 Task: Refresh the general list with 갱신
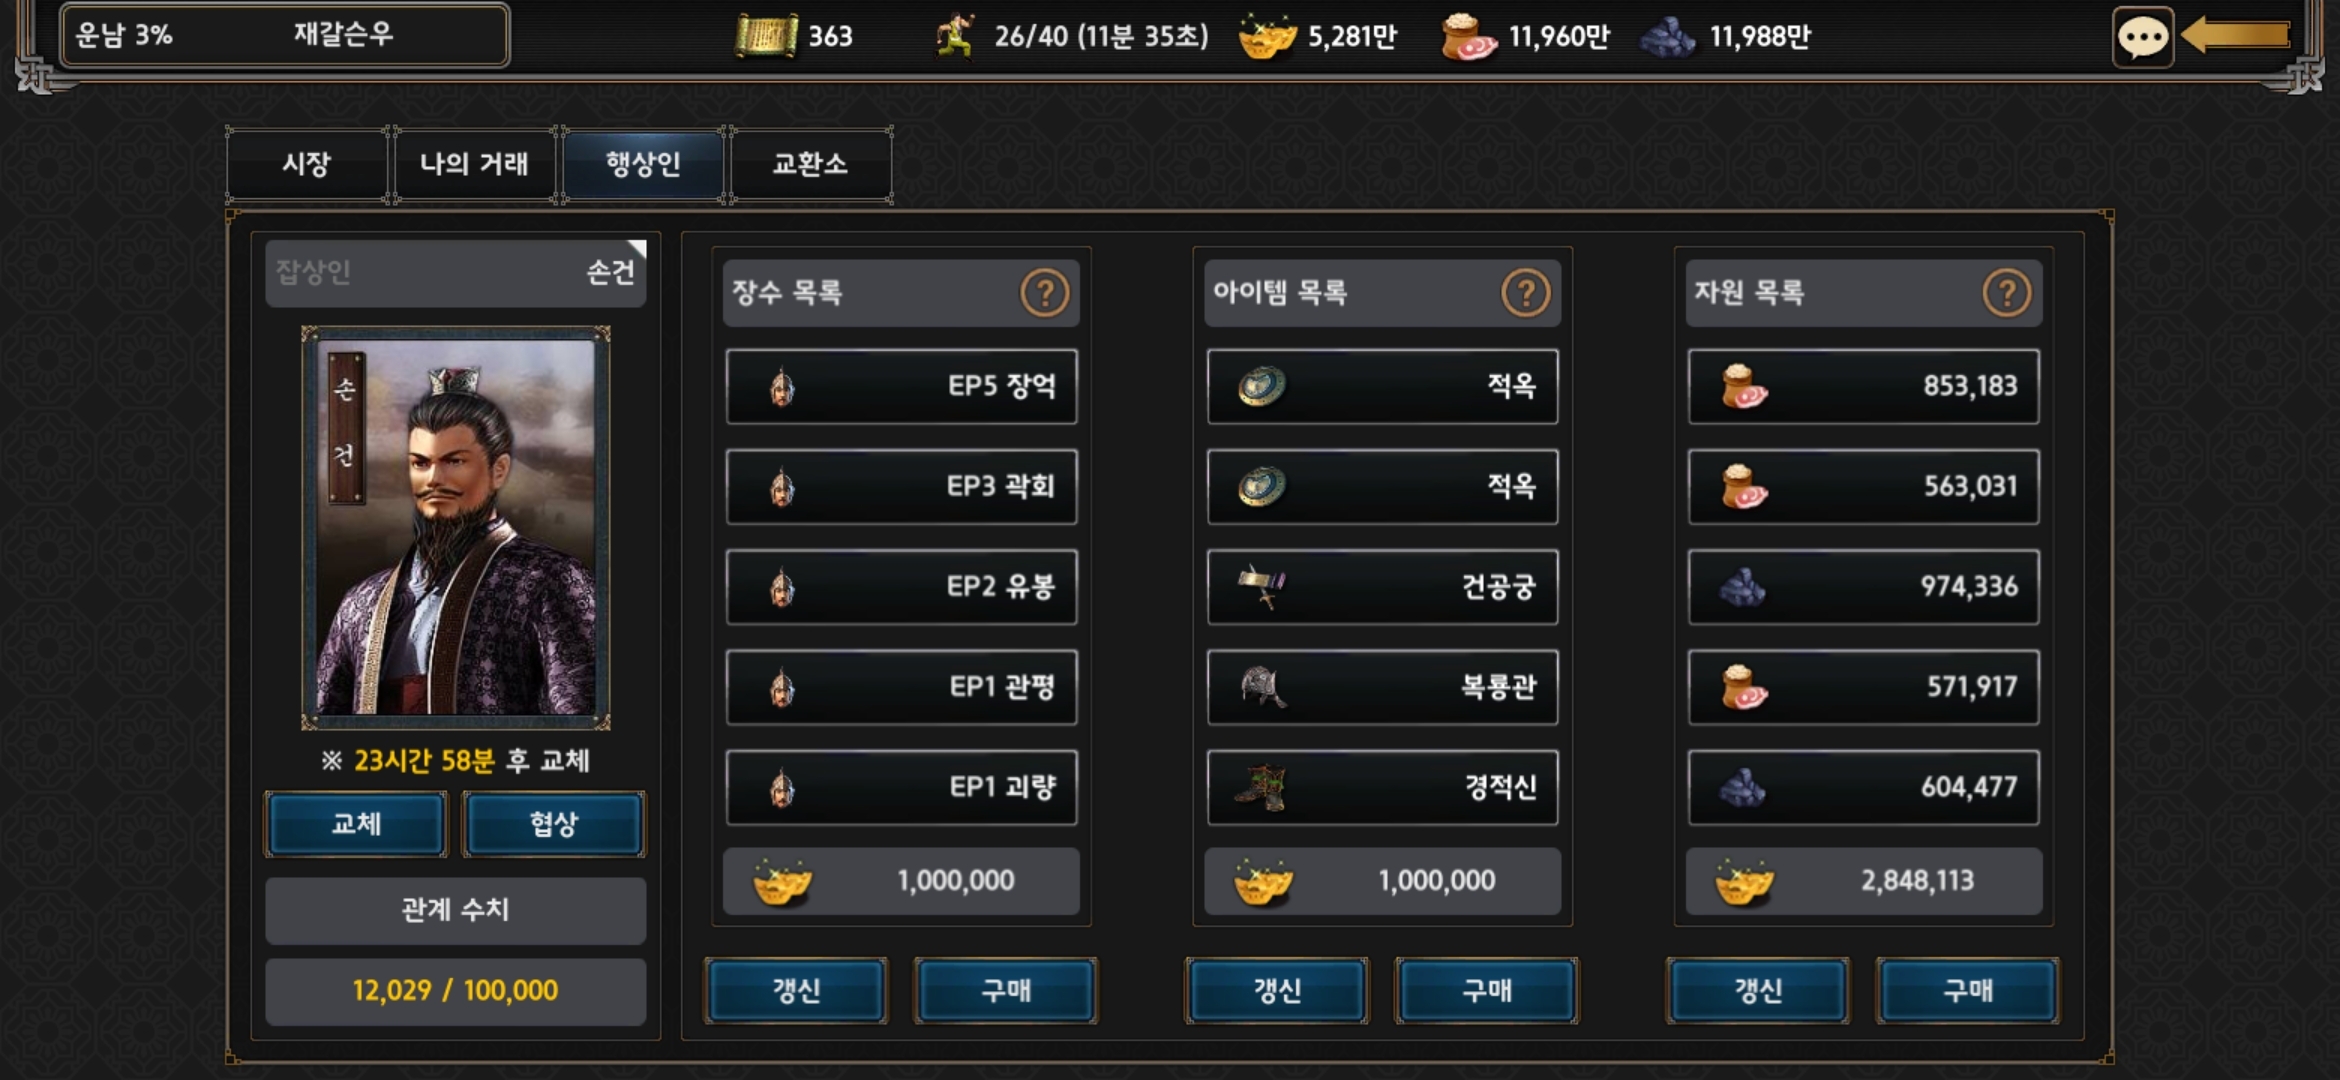[x=796, y=991]
